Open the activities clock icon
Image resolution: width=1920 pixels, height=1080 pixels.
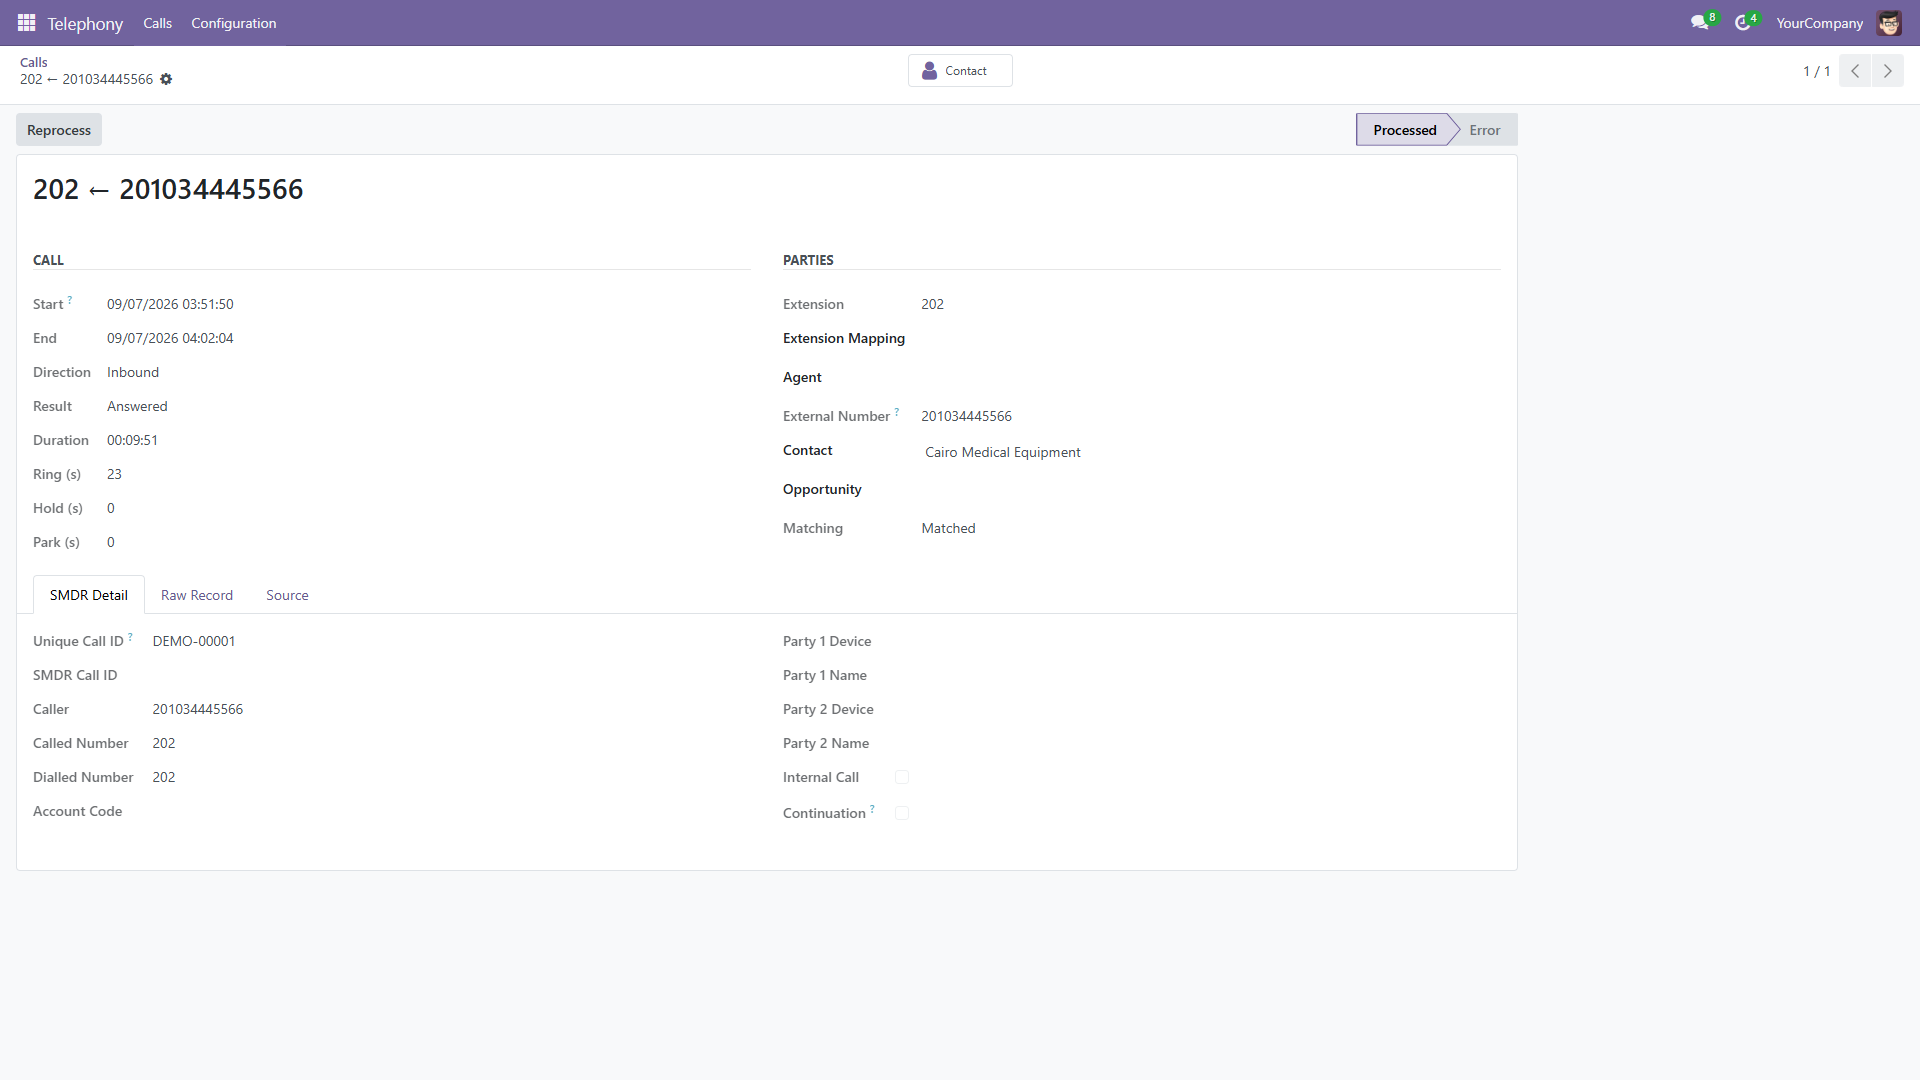pos(1742,22)
